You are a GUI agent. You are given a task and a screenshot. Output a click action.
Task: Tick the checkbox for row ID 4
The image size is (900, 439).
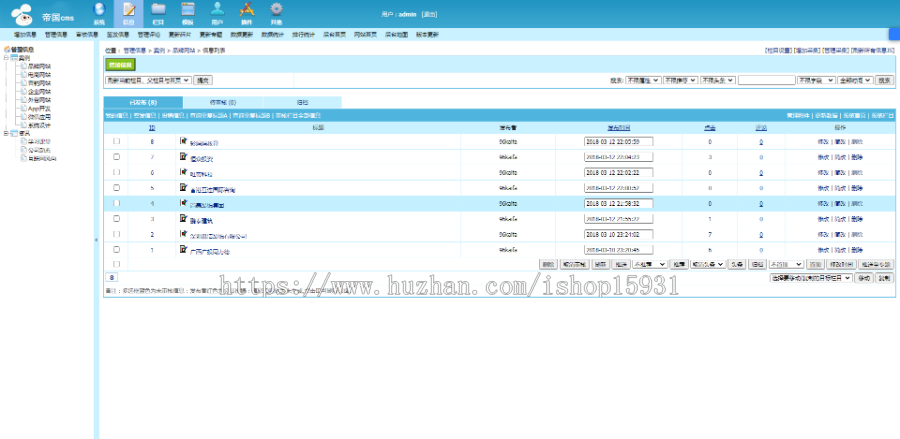click(117, 203)
